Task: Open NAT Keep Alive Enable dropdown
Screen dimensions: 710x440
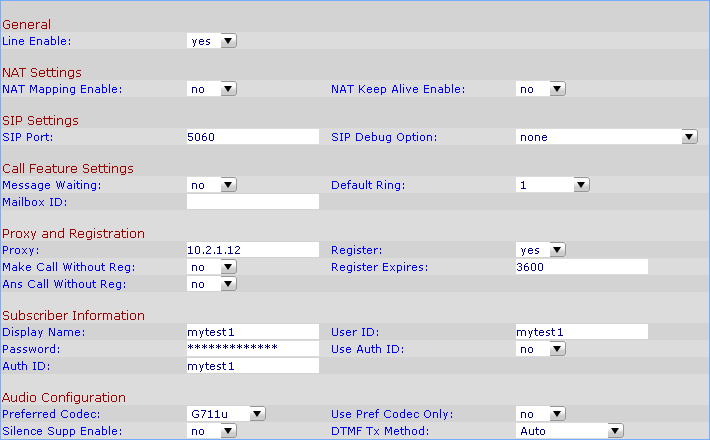Action: pos(541,89)
